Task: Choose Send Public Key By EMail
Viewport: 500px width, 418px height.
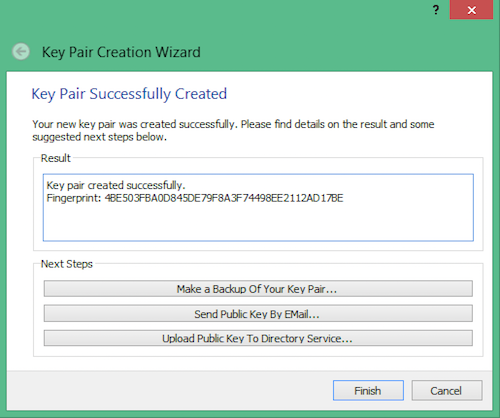Action: 258,314
